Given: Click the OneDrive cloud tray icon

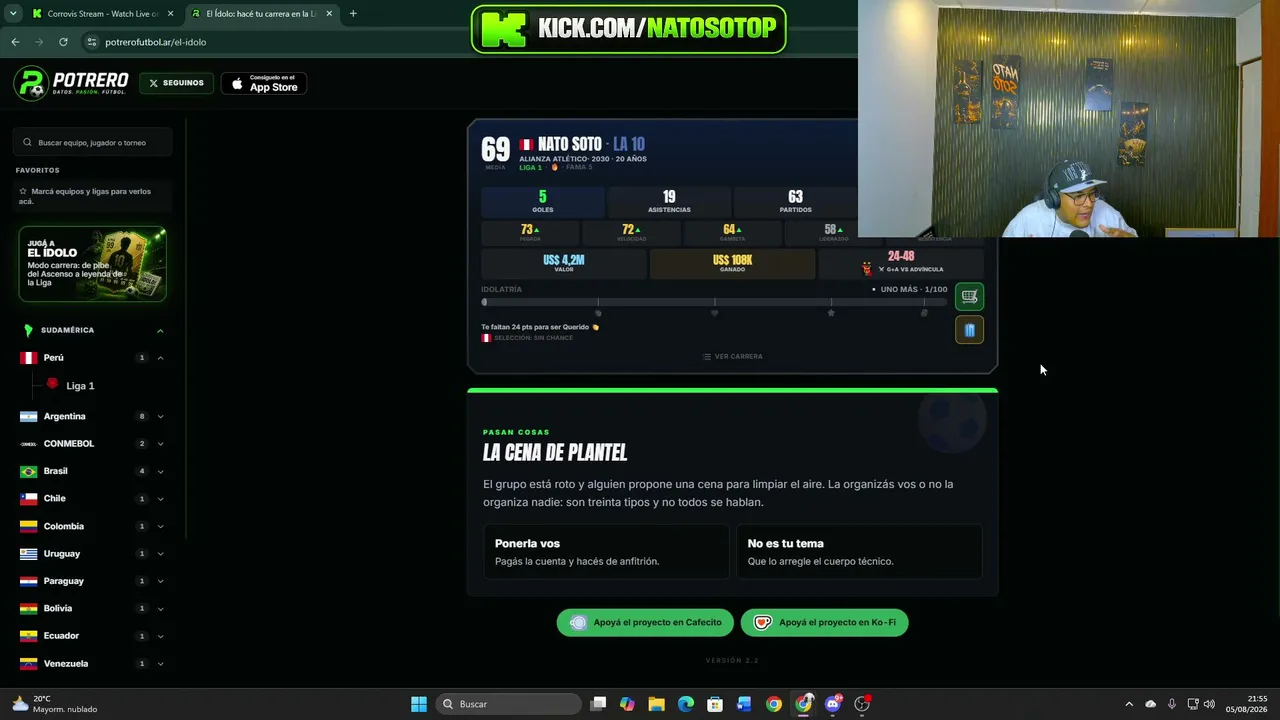Looking at the screenshot, I should coord(1151,704).
